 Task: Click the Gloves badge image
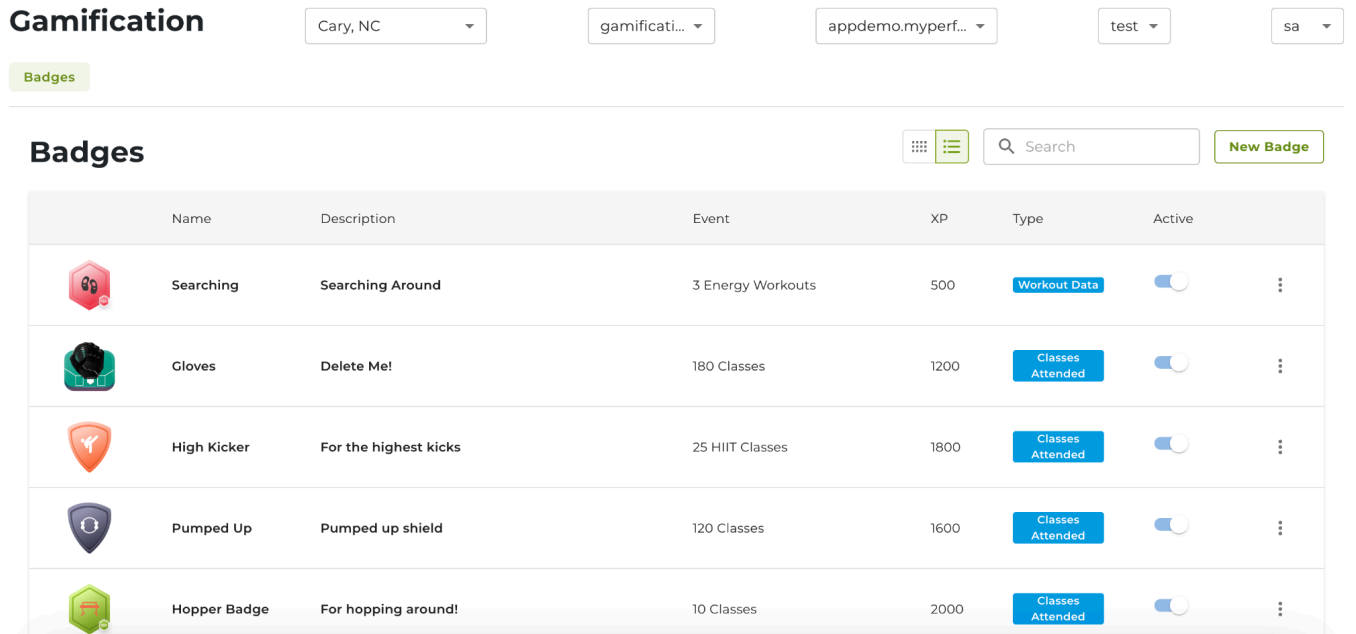click(x=89, y=367)
